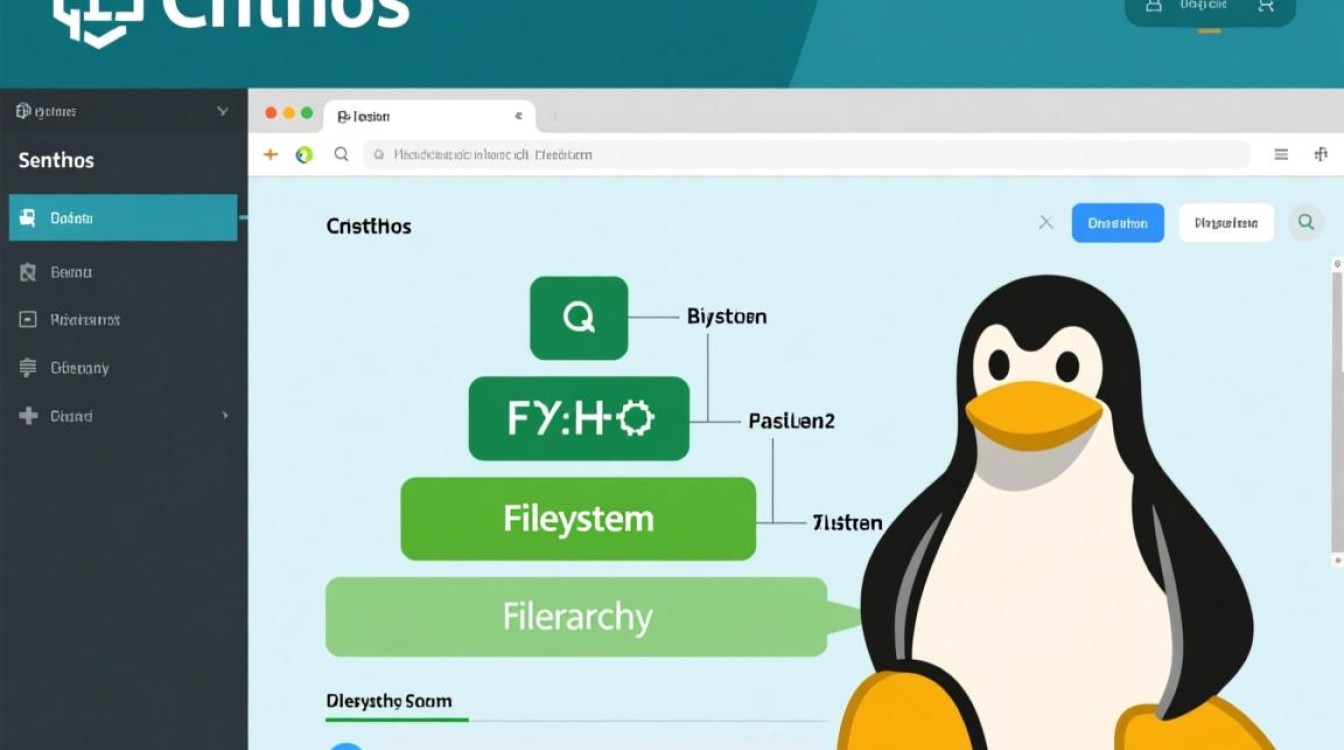
Task: Click the rightmost icon in the browser toolbar
Action: point(1320,154)
